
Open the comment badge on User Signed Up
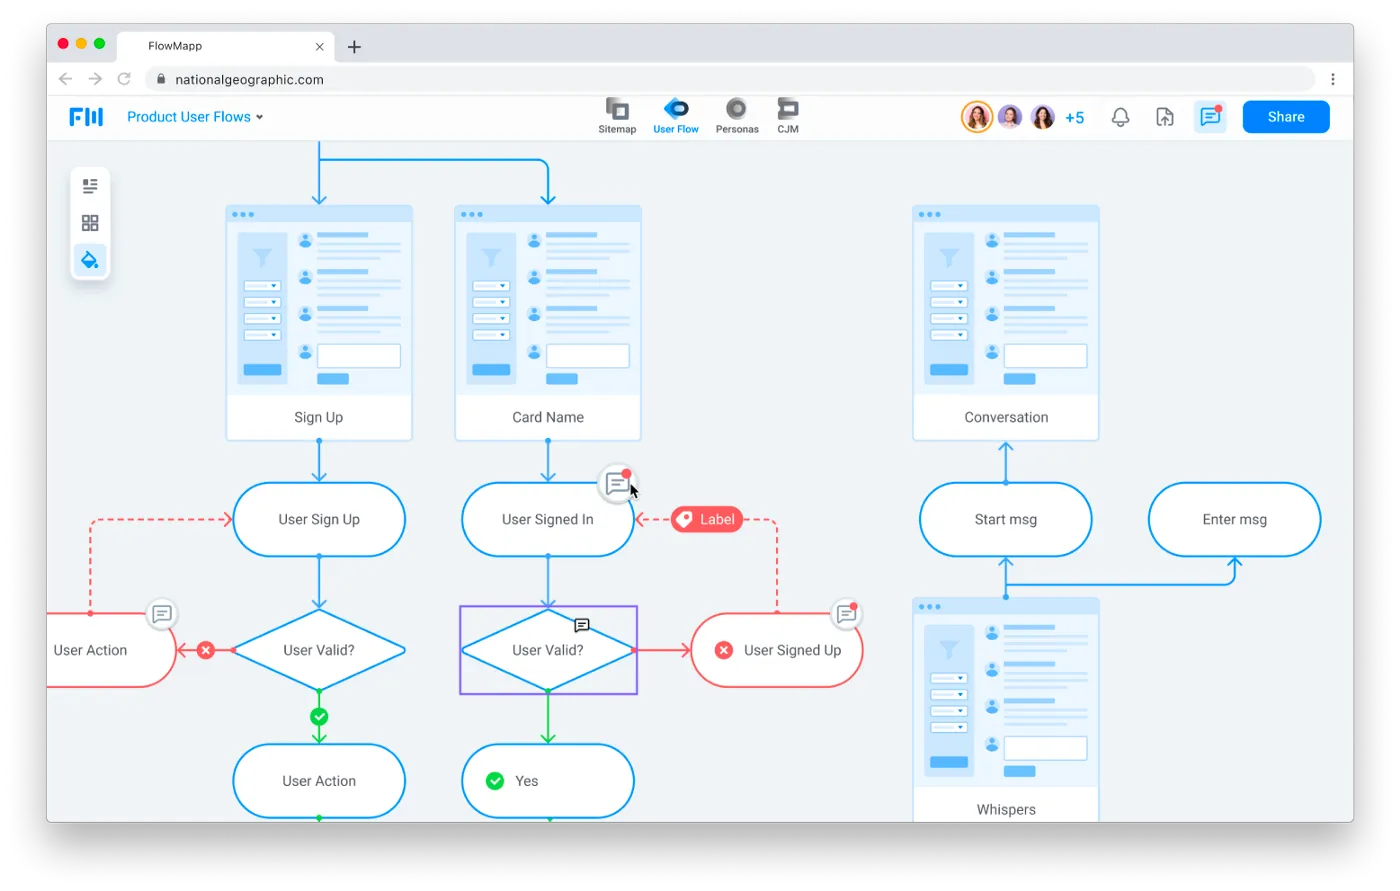click(x=845, y=613)
